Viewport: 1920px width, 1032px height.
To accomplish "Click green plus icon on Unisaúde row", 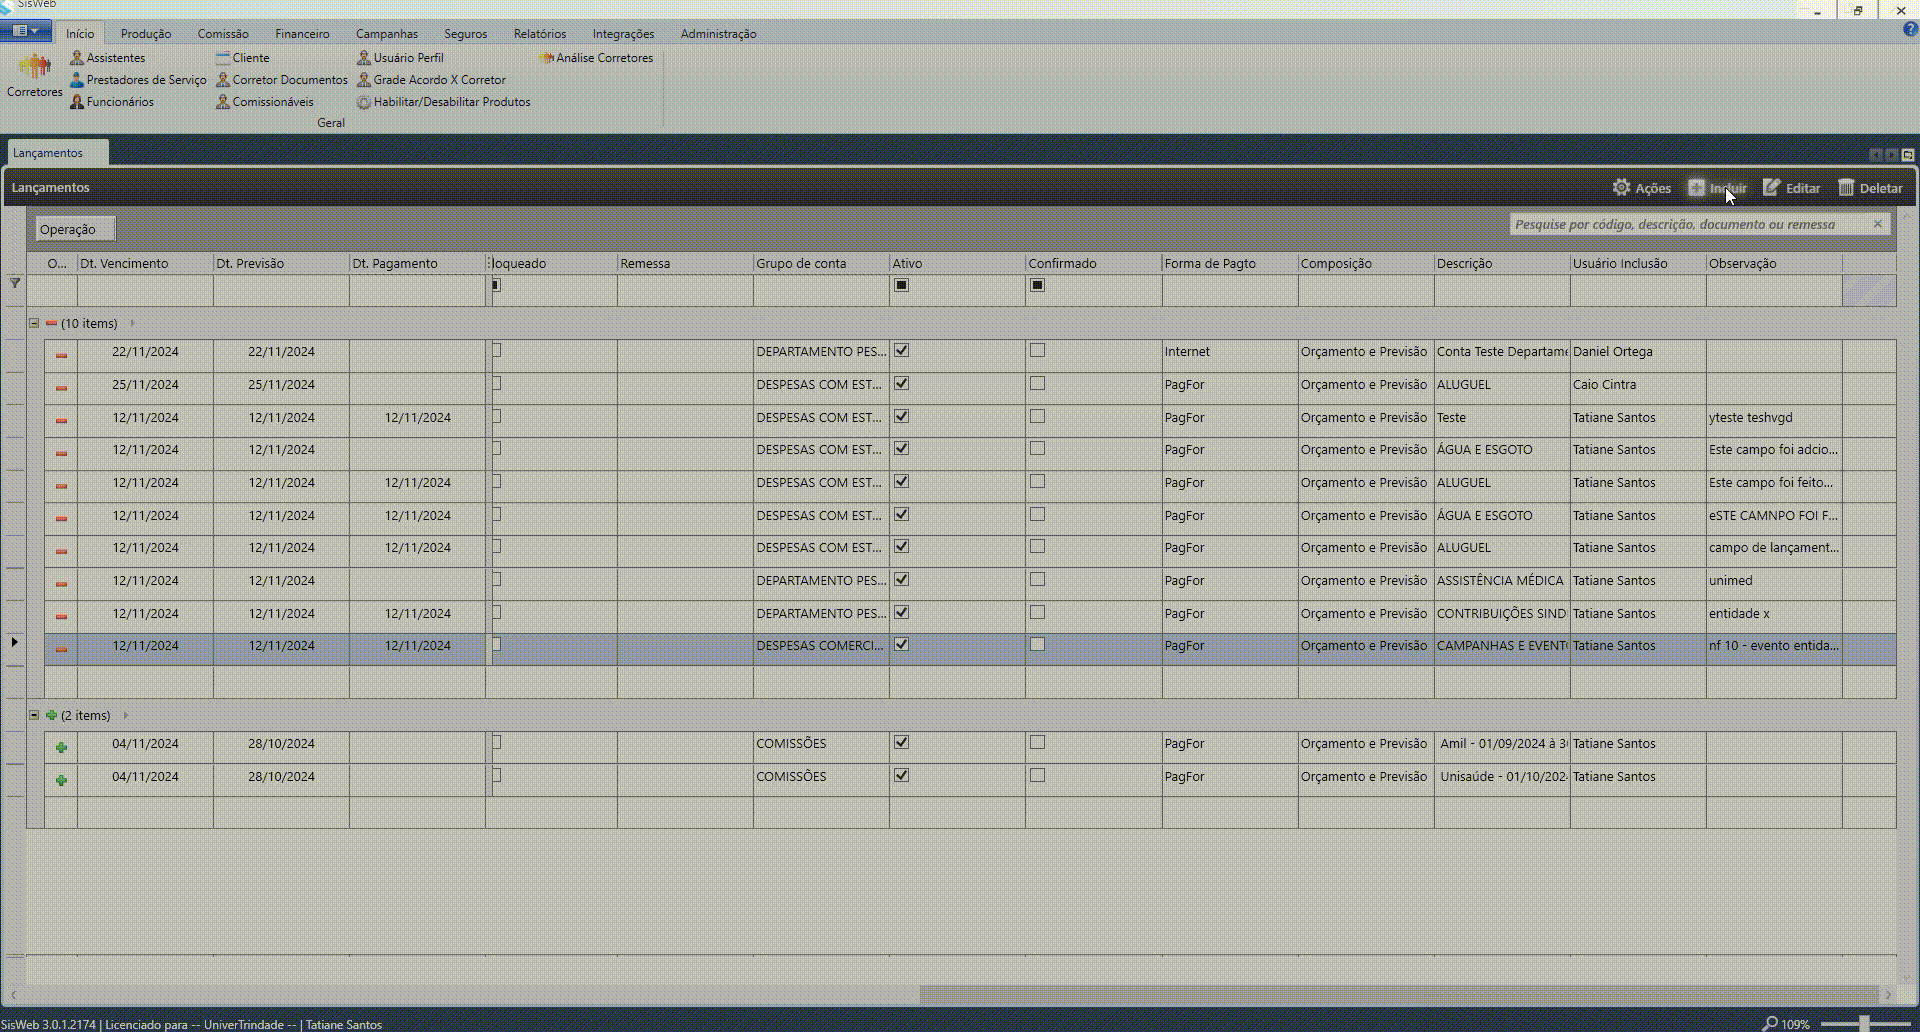I will pos(61,780).
